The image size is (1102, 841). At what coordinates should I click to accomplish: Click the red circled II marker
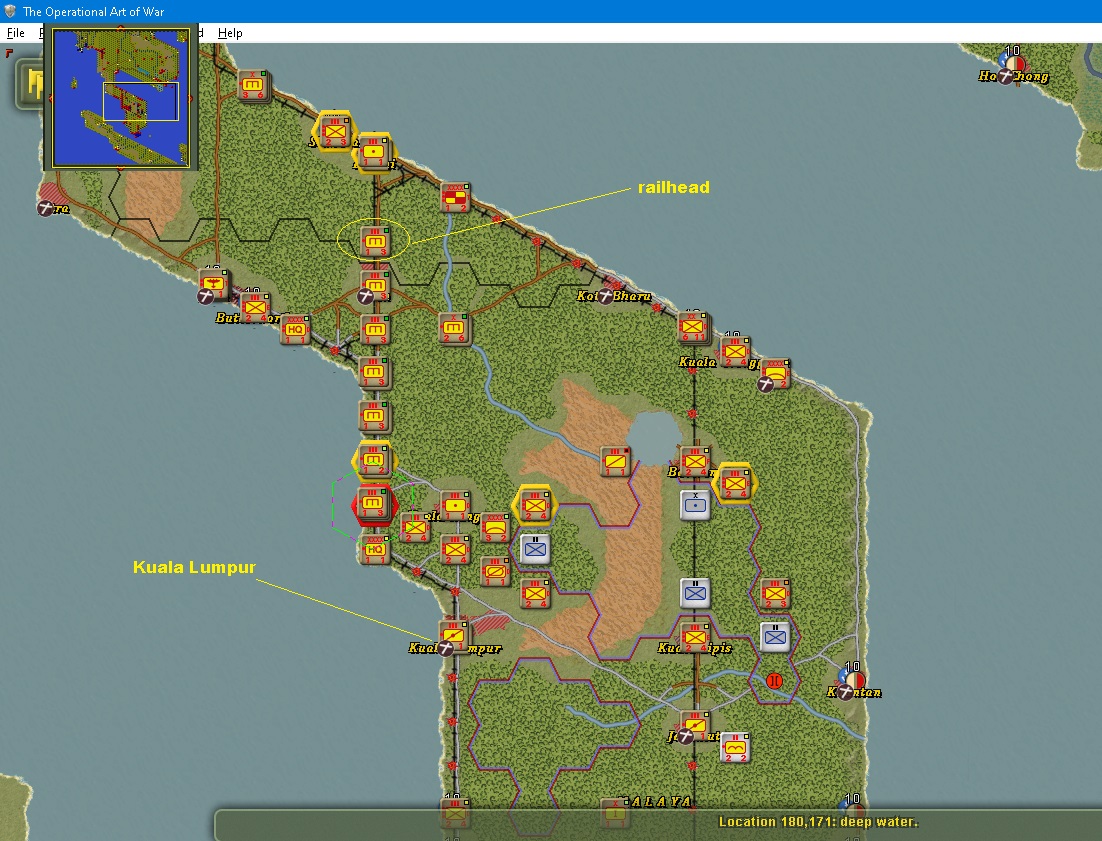[x=774, y=680]
